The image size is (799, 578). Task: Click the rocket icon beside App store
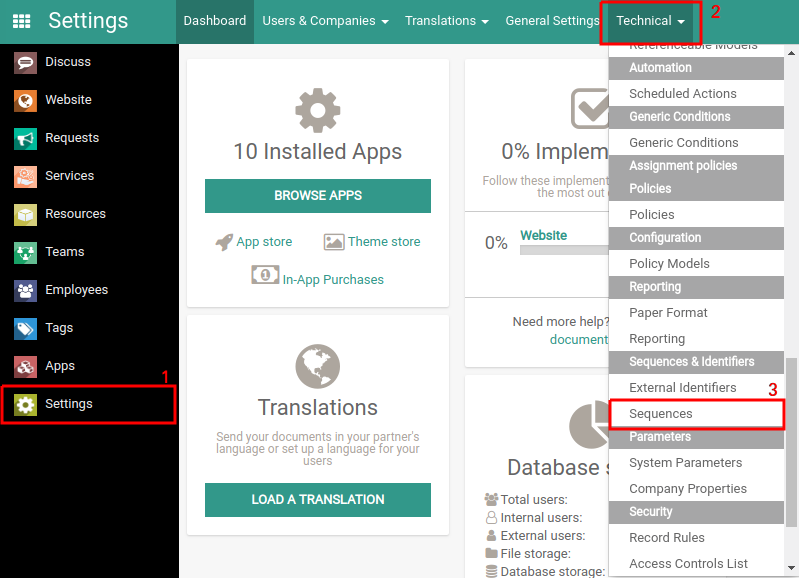tap(224, 242)
